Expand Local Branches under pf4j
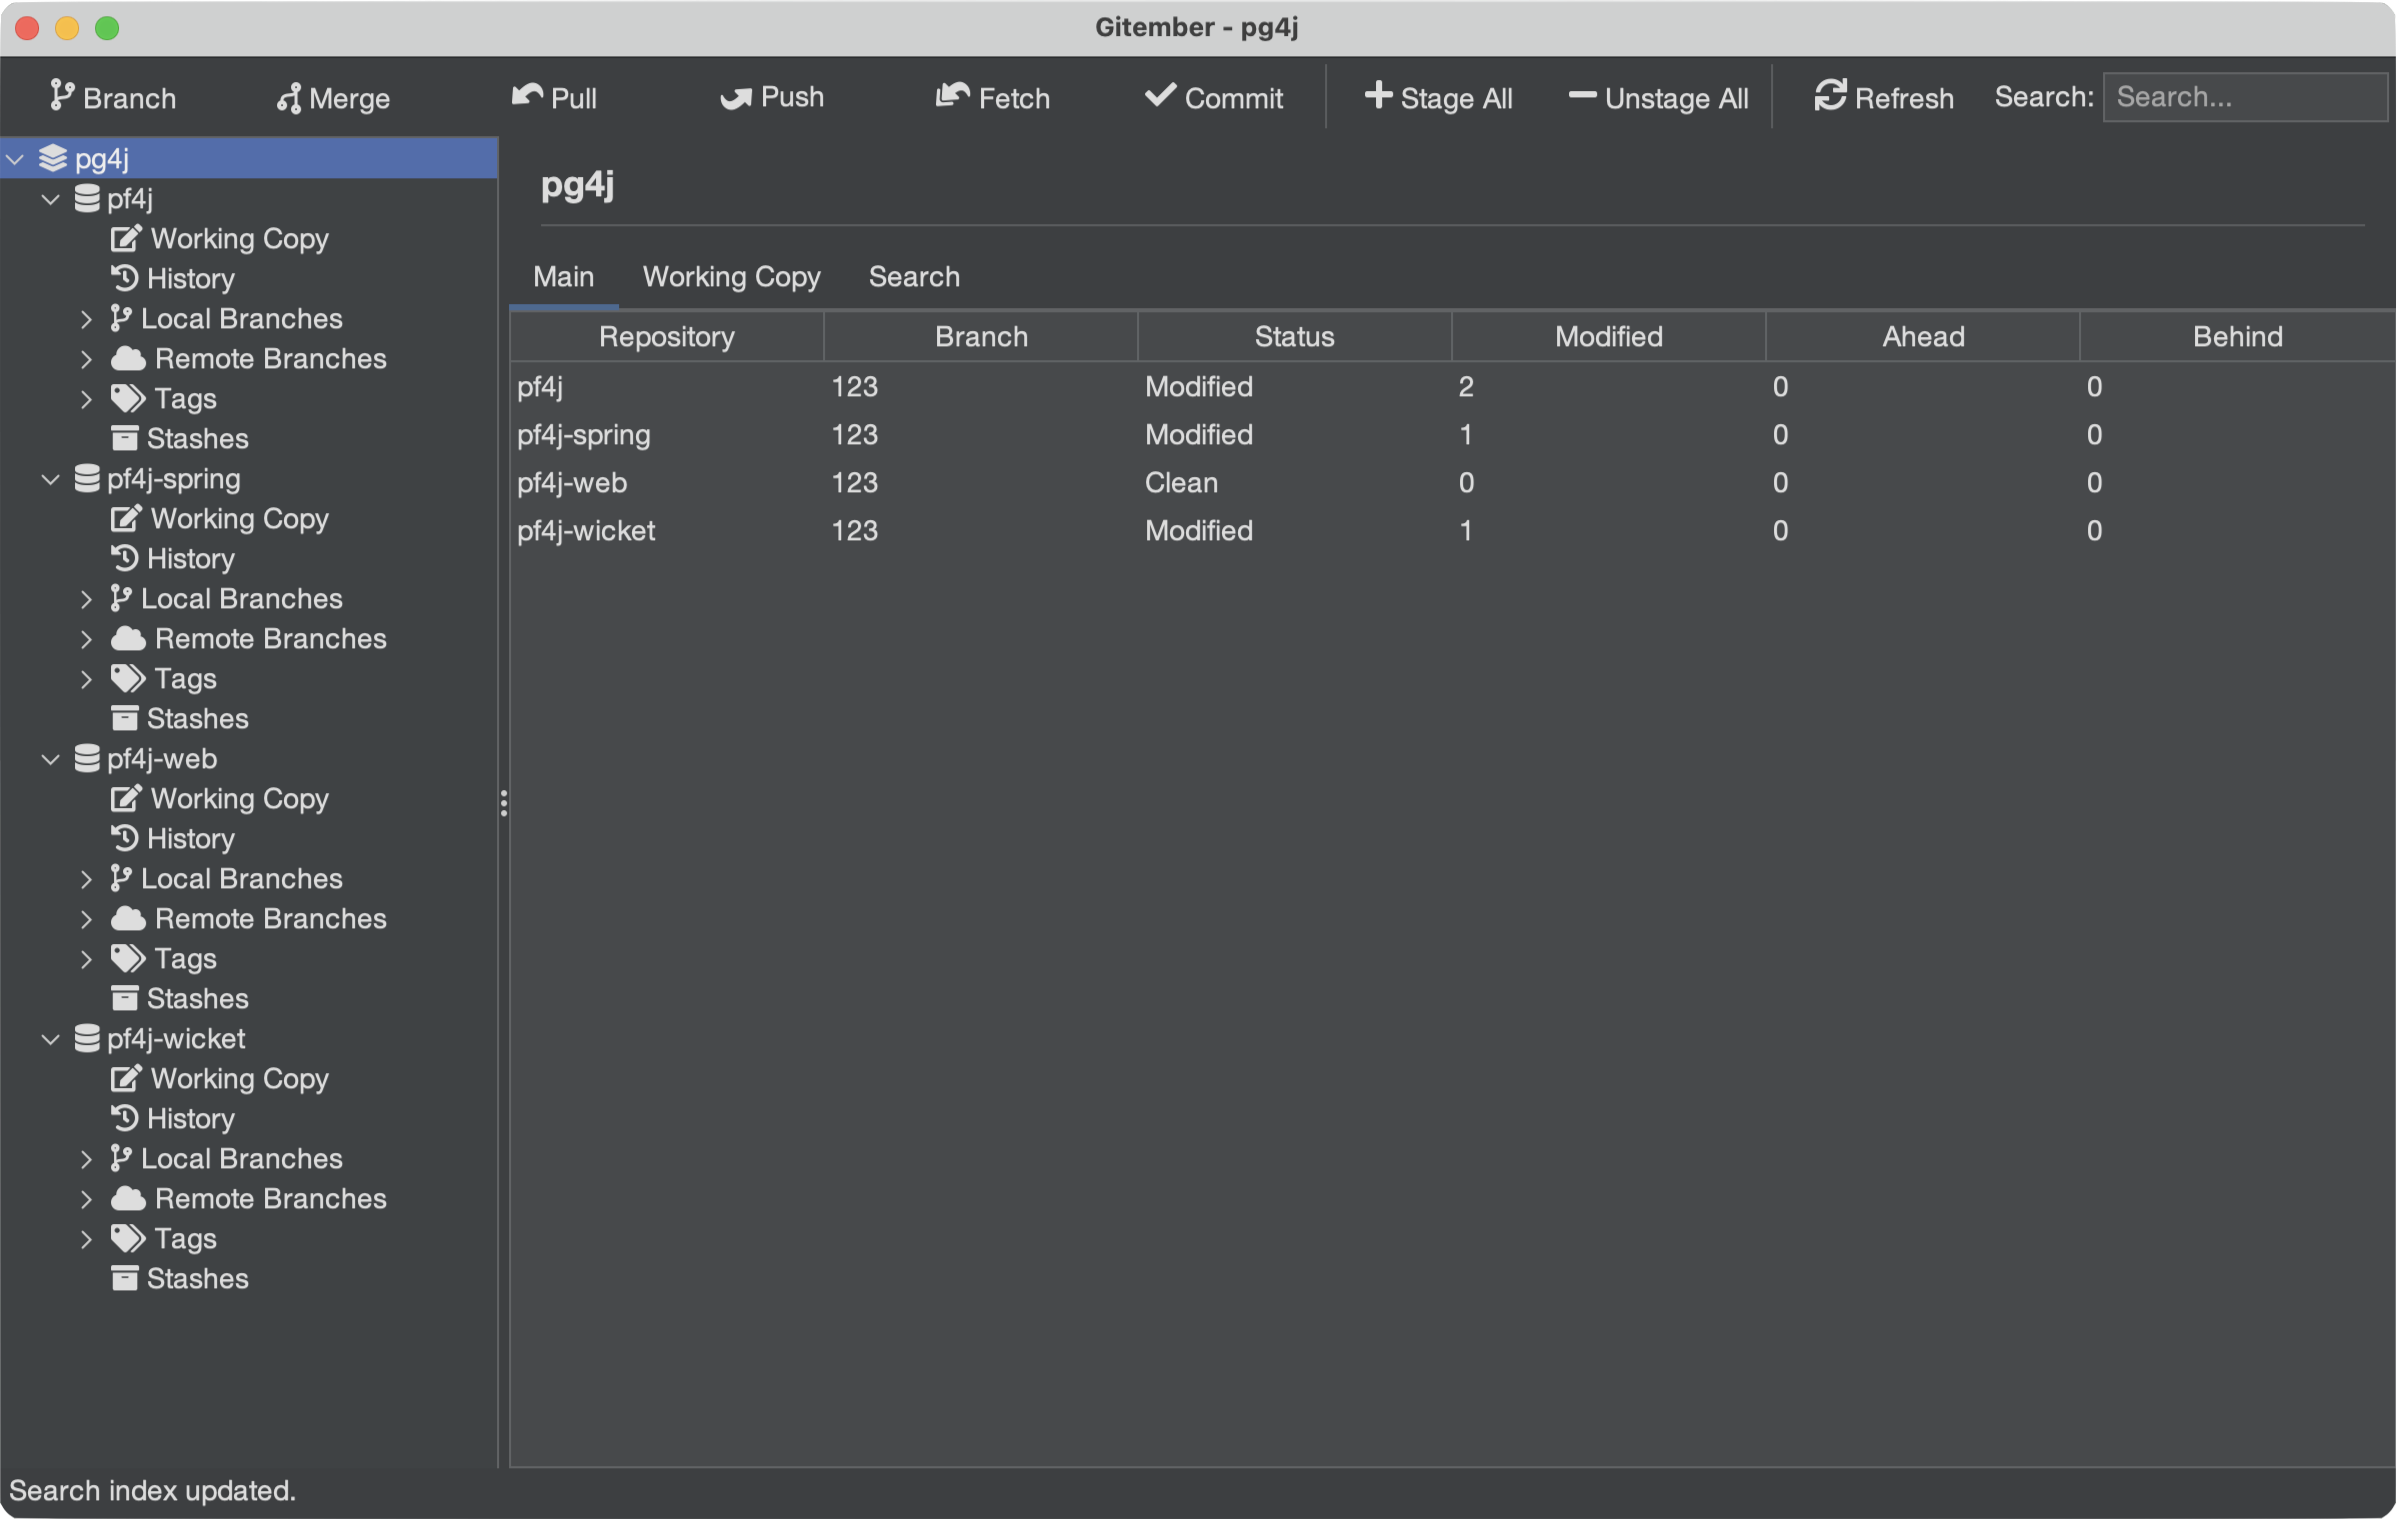 [86, 319]
